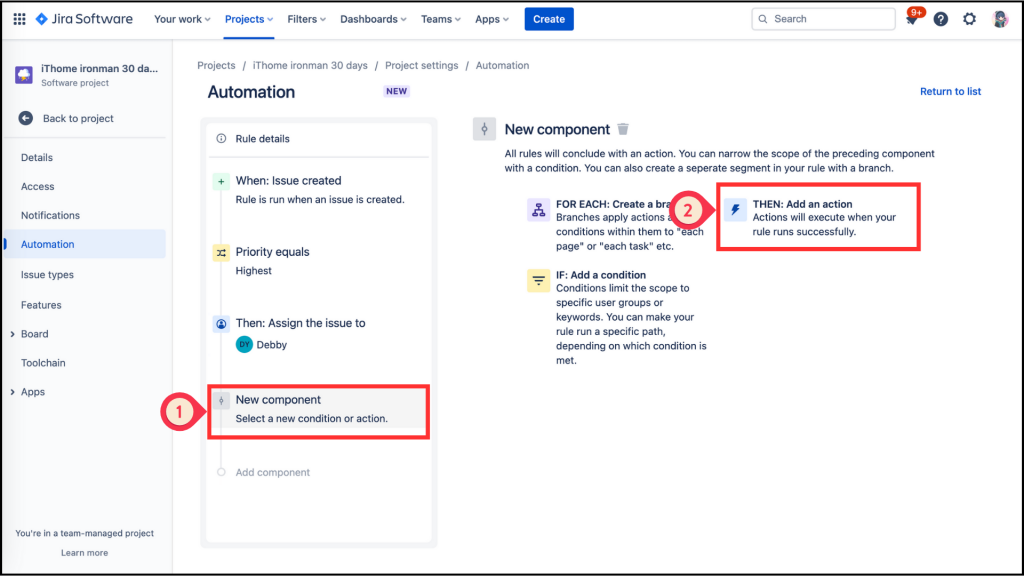Open the Dashboards dropdown menu
This screenshot has height=576, width=1024.
tap(373, 19)
